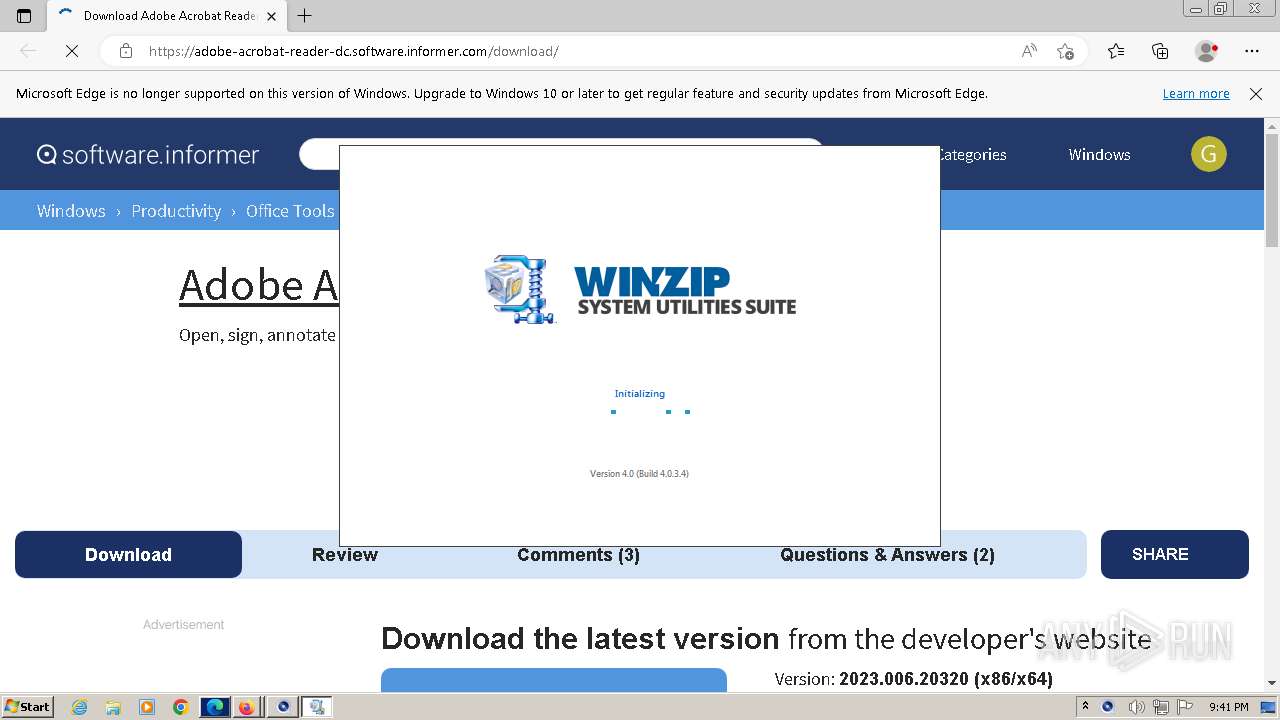Select the Download tab

[128, 554]
